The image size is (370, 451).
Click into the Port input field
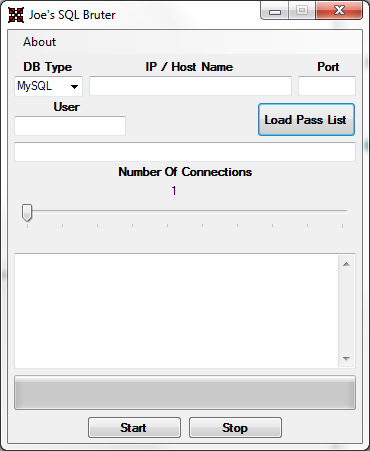point(327,86)
